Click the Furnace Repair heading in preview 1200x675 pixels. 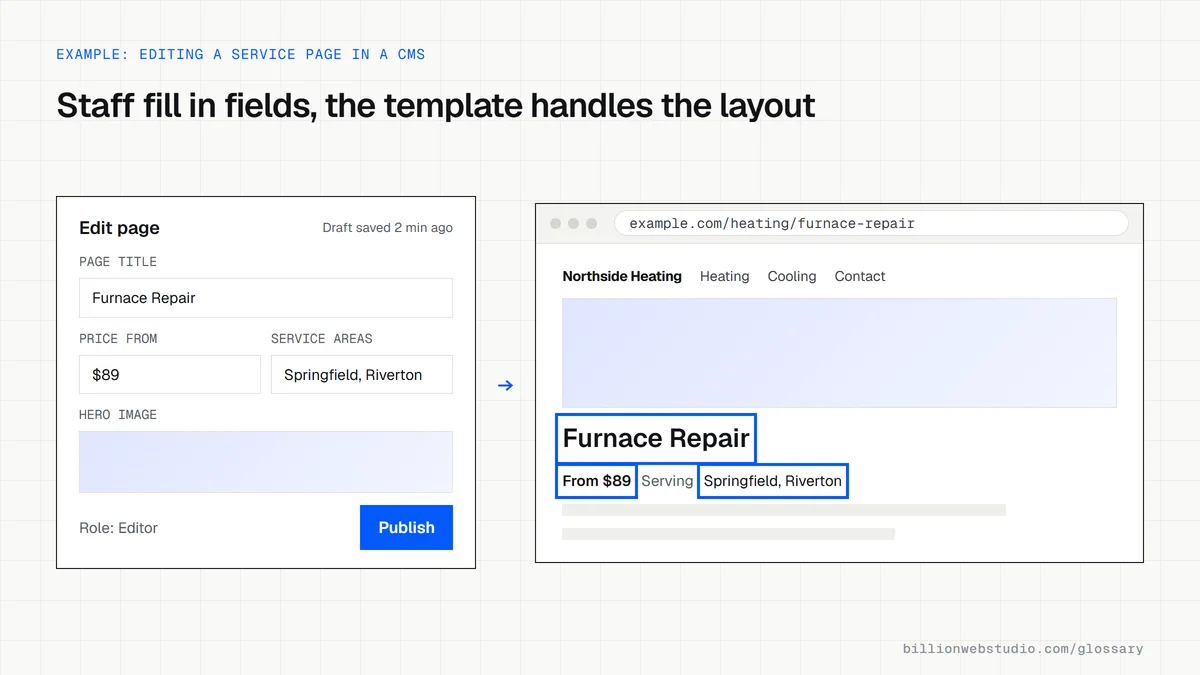click(656, 438)
